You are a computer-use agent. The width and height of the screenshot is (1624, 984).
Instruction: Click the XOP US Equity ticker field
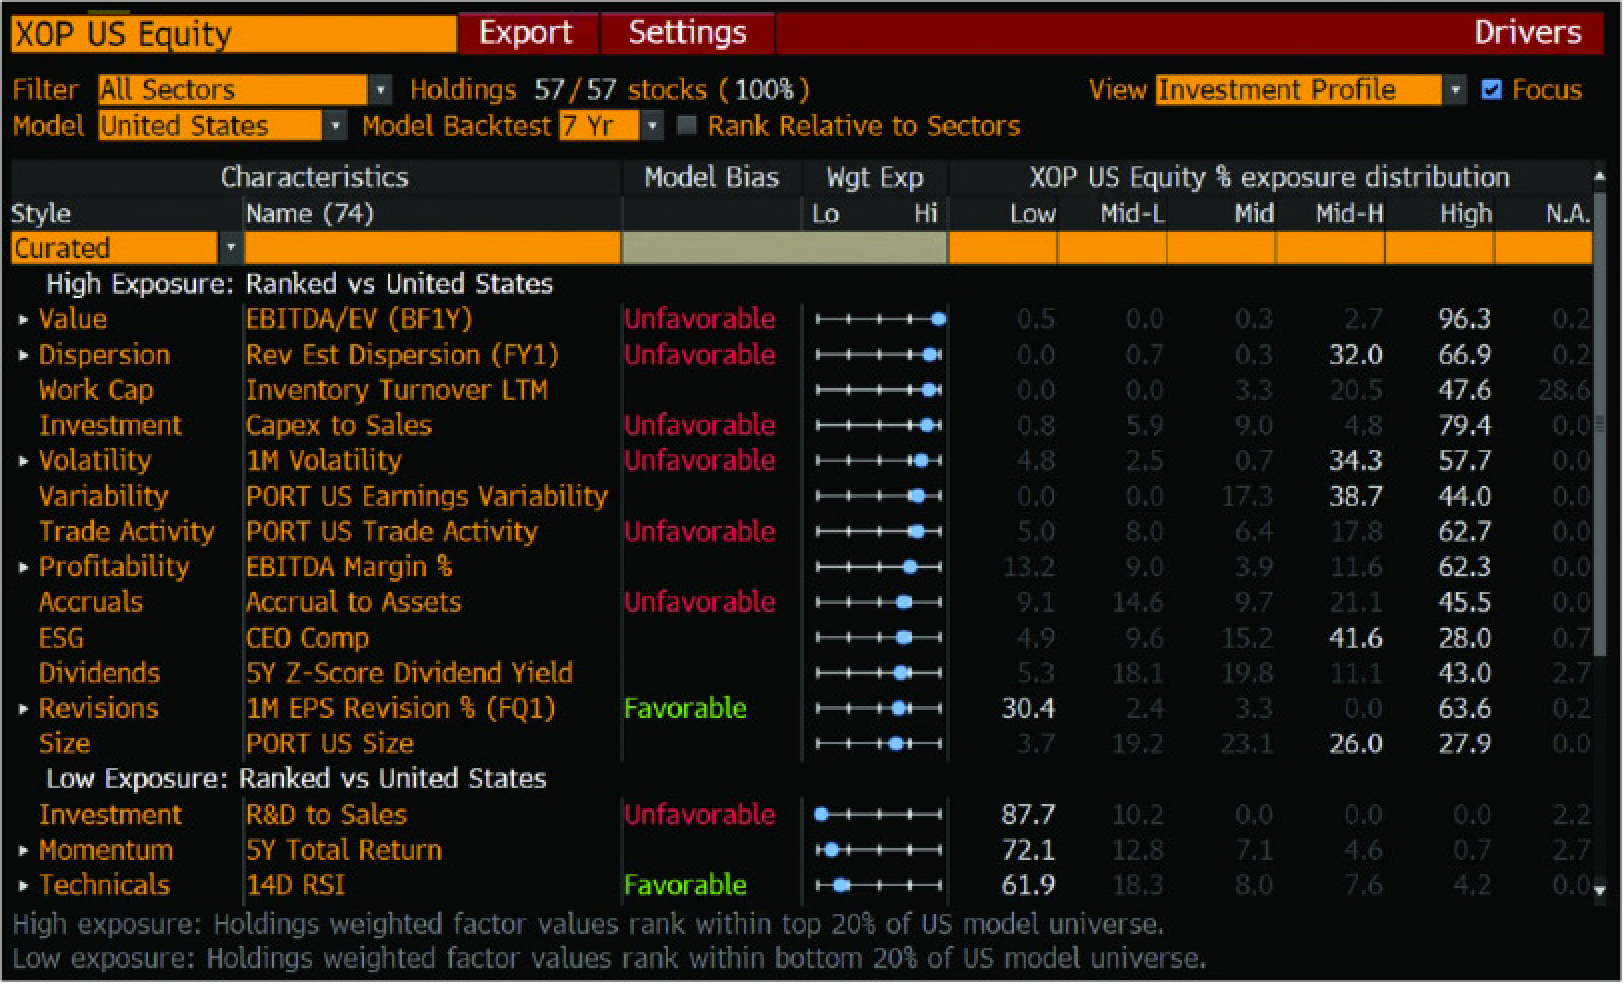coord(230,33)
